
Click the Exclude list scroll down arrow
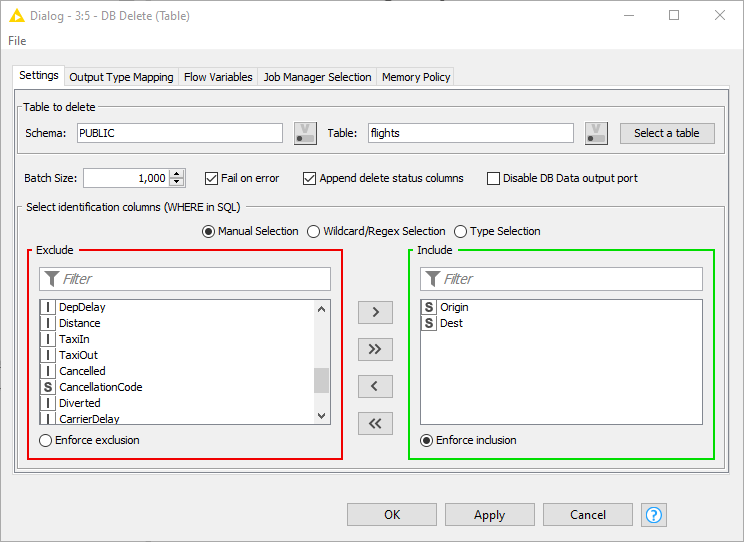(x=321, y=416)
